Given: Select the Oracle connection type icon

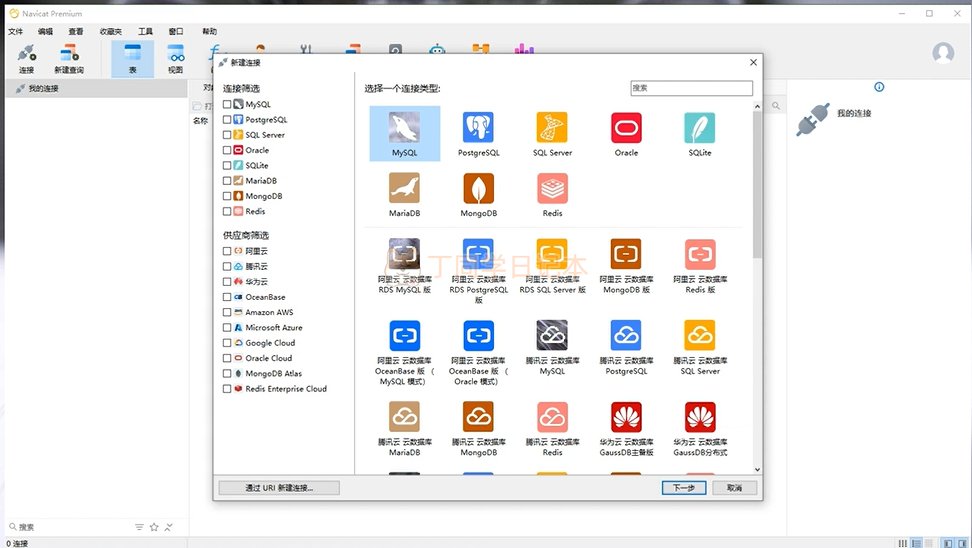Looking at the screenshot, I should coord(626,128).
